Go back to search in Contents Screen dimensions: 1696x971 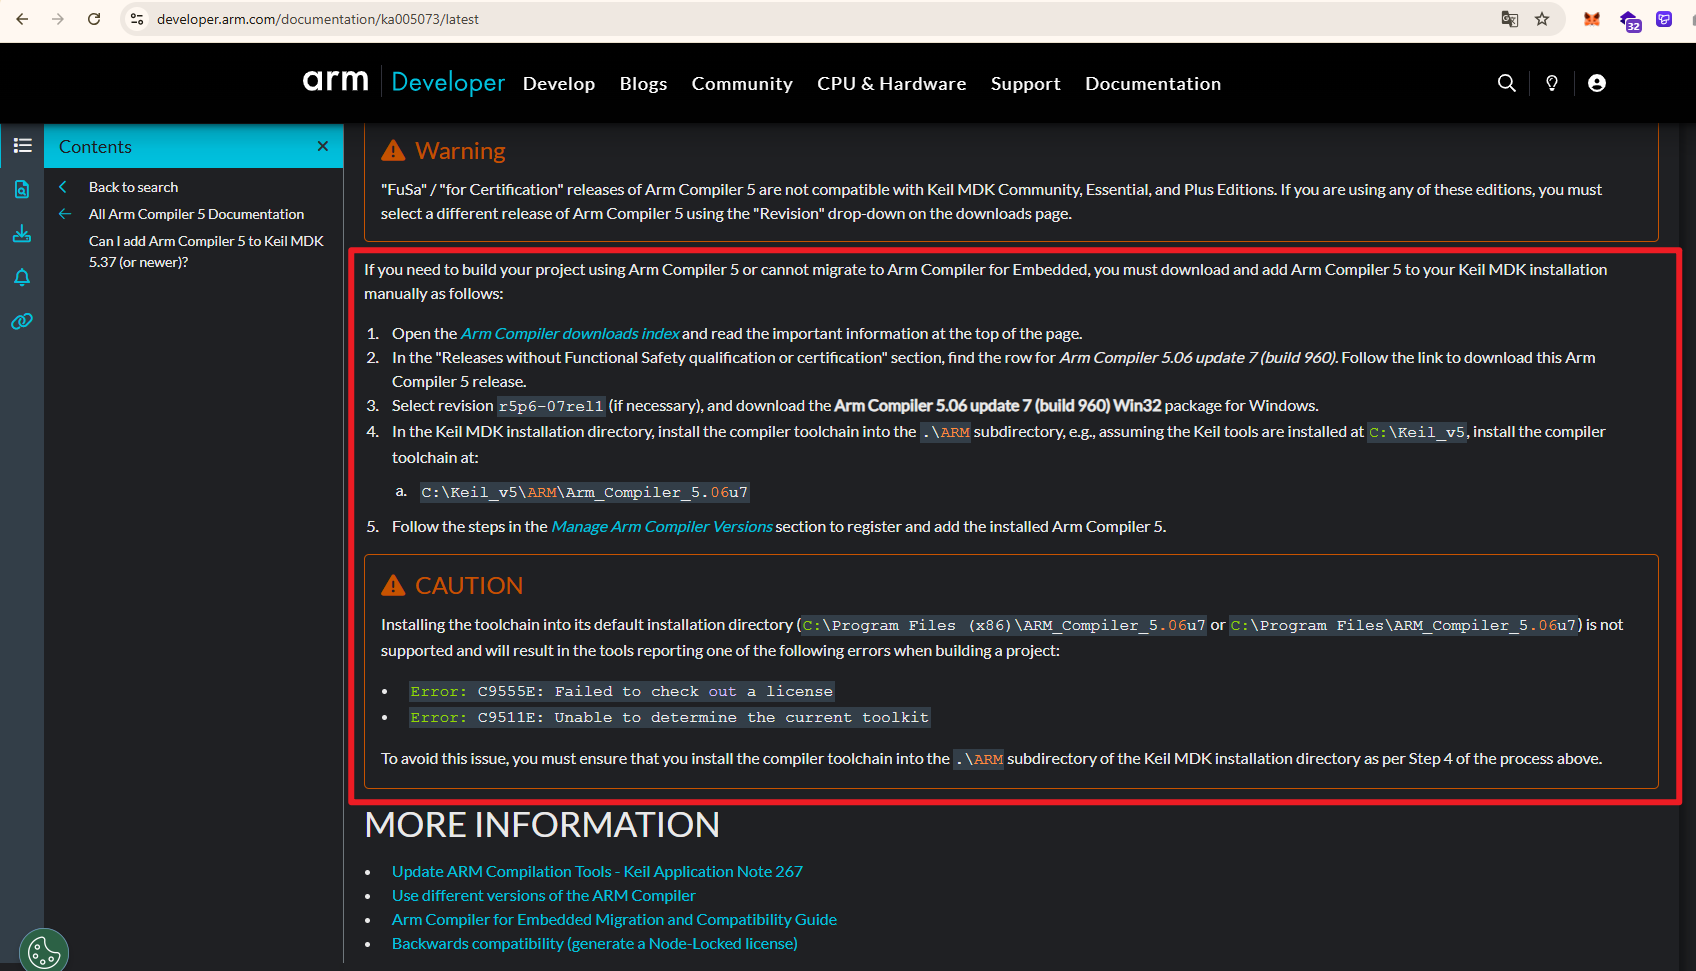click(x=133, y=187)
